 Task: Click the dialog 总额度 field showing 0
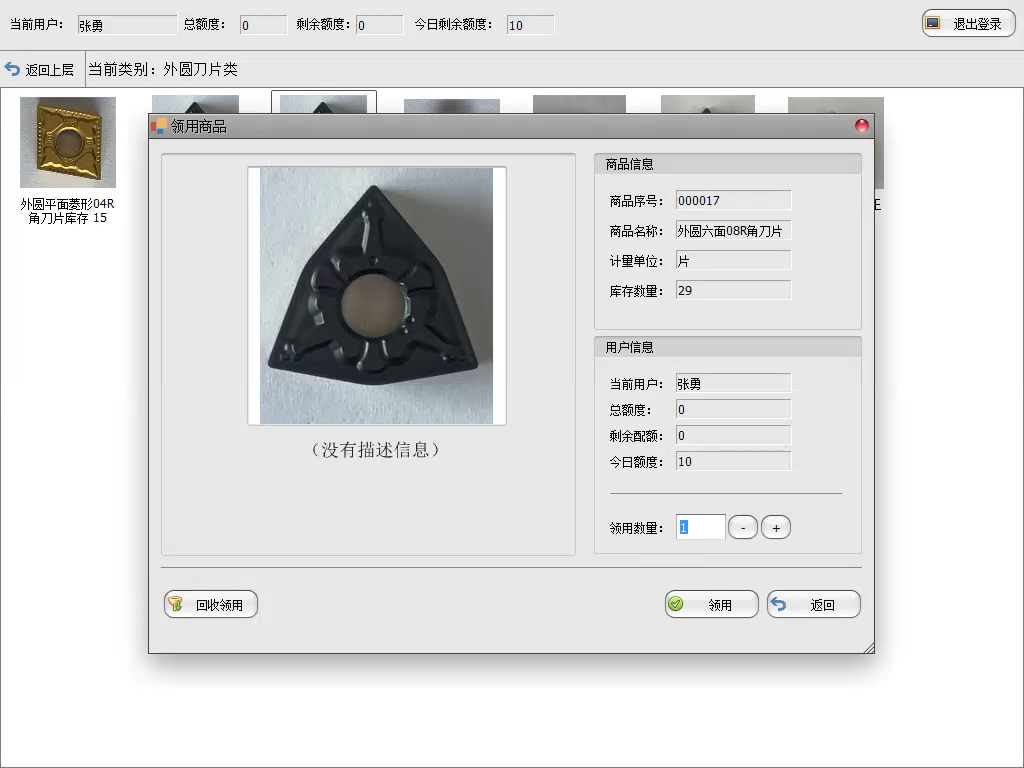(733, 409)
